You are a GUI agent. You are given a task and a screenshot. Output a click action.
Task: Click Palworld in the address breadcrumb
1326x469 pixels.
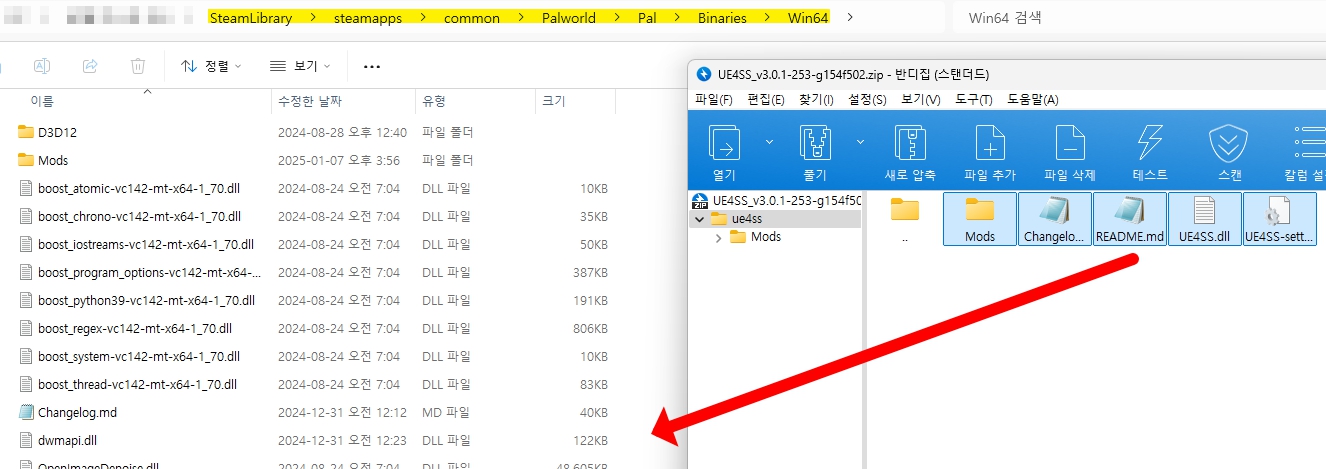pyautogui.click(x=569, y=18)
